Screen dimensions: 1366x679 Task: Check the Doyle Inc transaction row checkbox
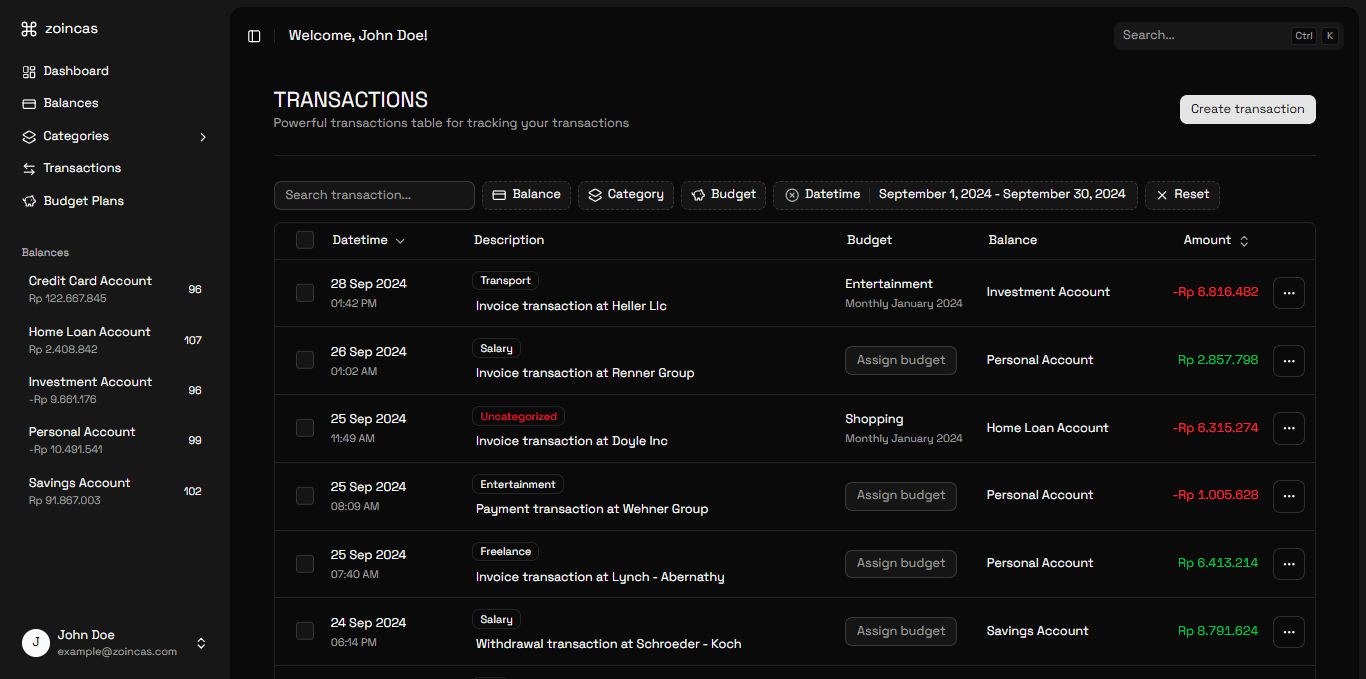point(305,428)
